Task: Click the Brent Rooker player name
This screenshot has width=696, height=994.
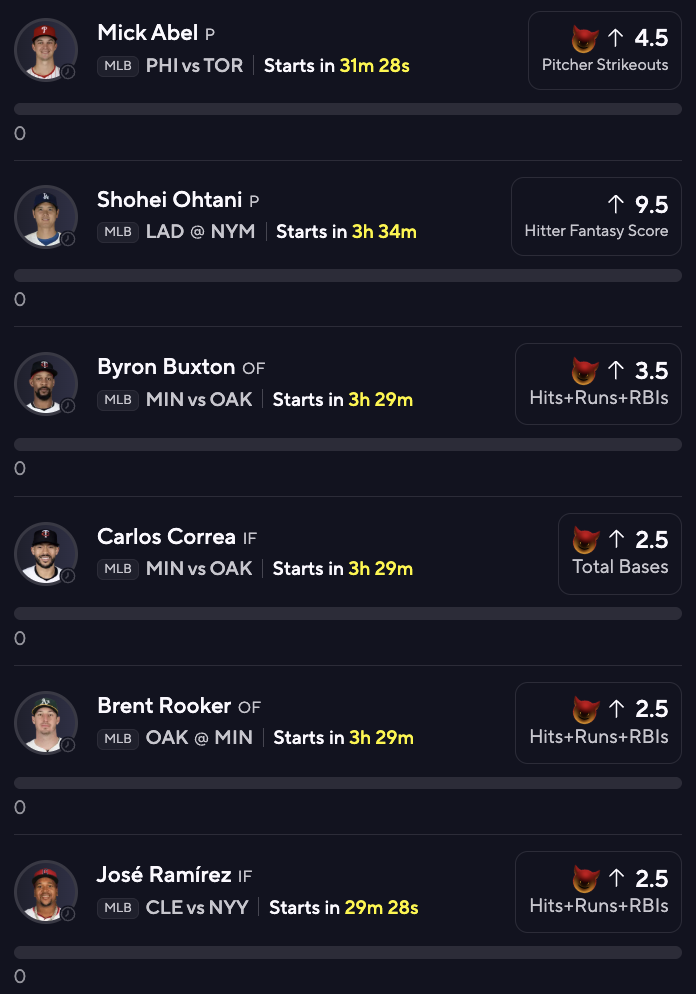Action: pyautogui.click(x=164, y=706)
